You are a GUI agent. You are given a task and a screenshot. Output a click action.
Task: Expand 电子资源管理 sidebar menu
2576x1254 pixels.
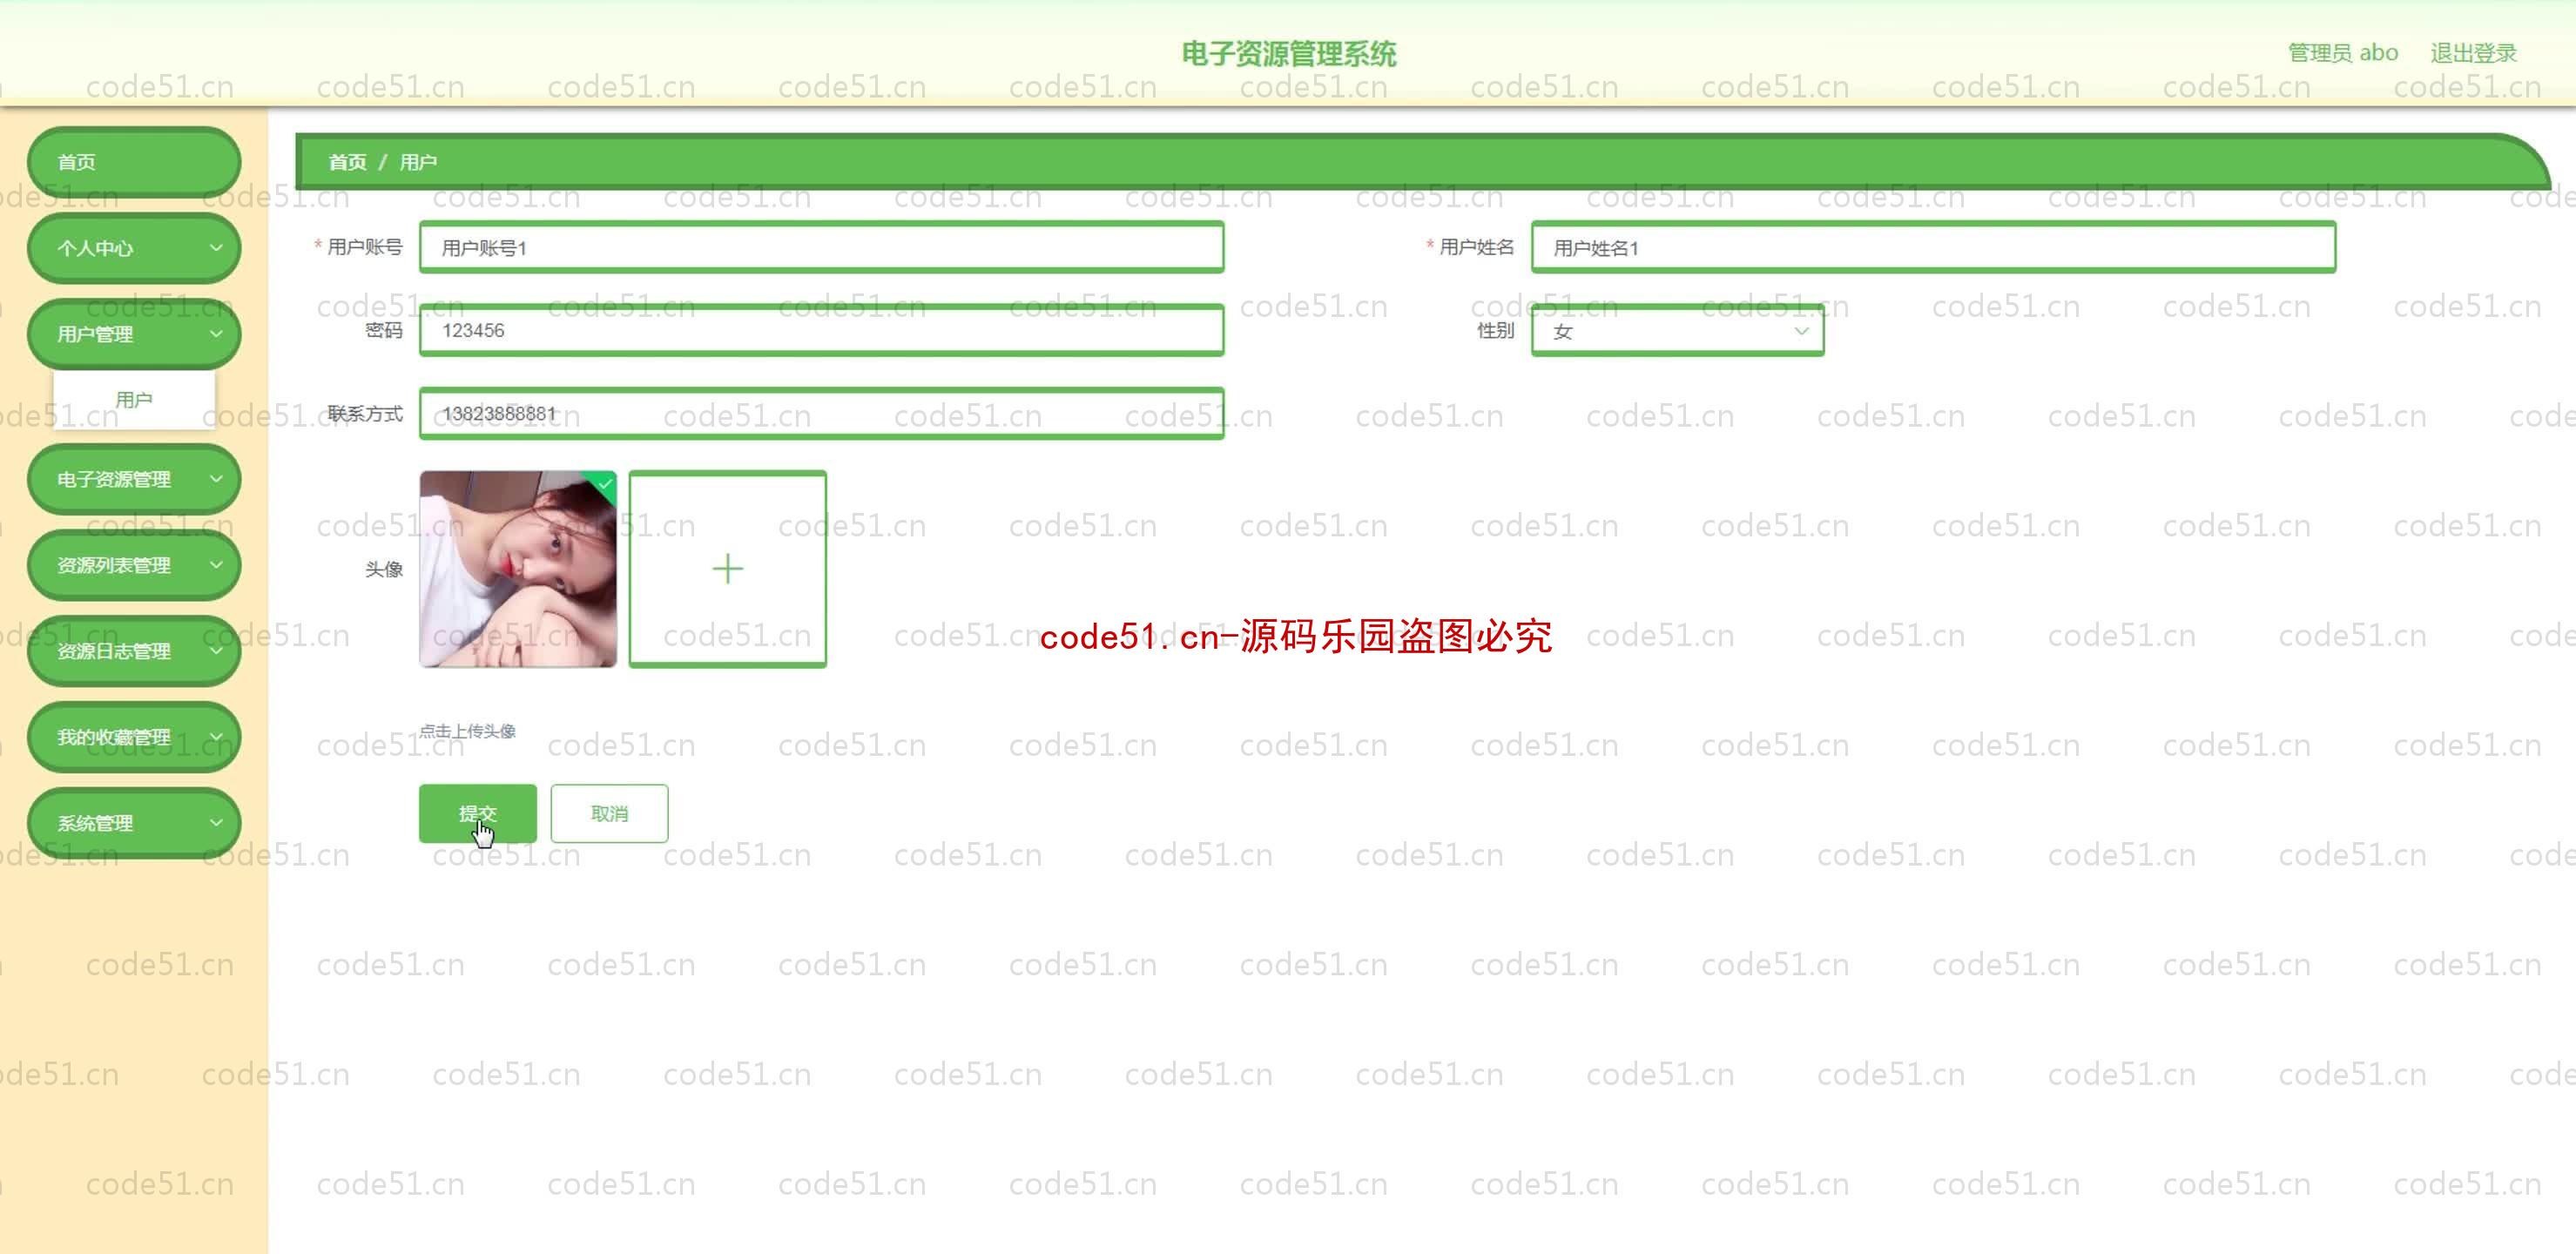click(131, 478)
